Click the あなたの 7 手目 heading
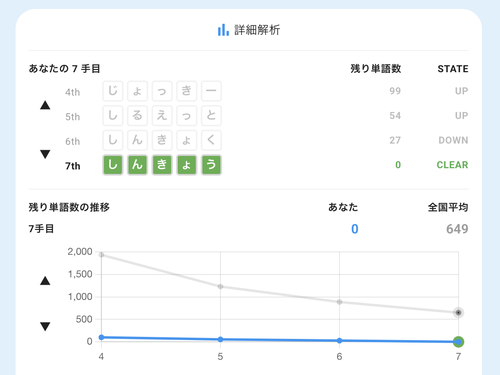Viewport: 500px width, 375px height. point(64,69)
